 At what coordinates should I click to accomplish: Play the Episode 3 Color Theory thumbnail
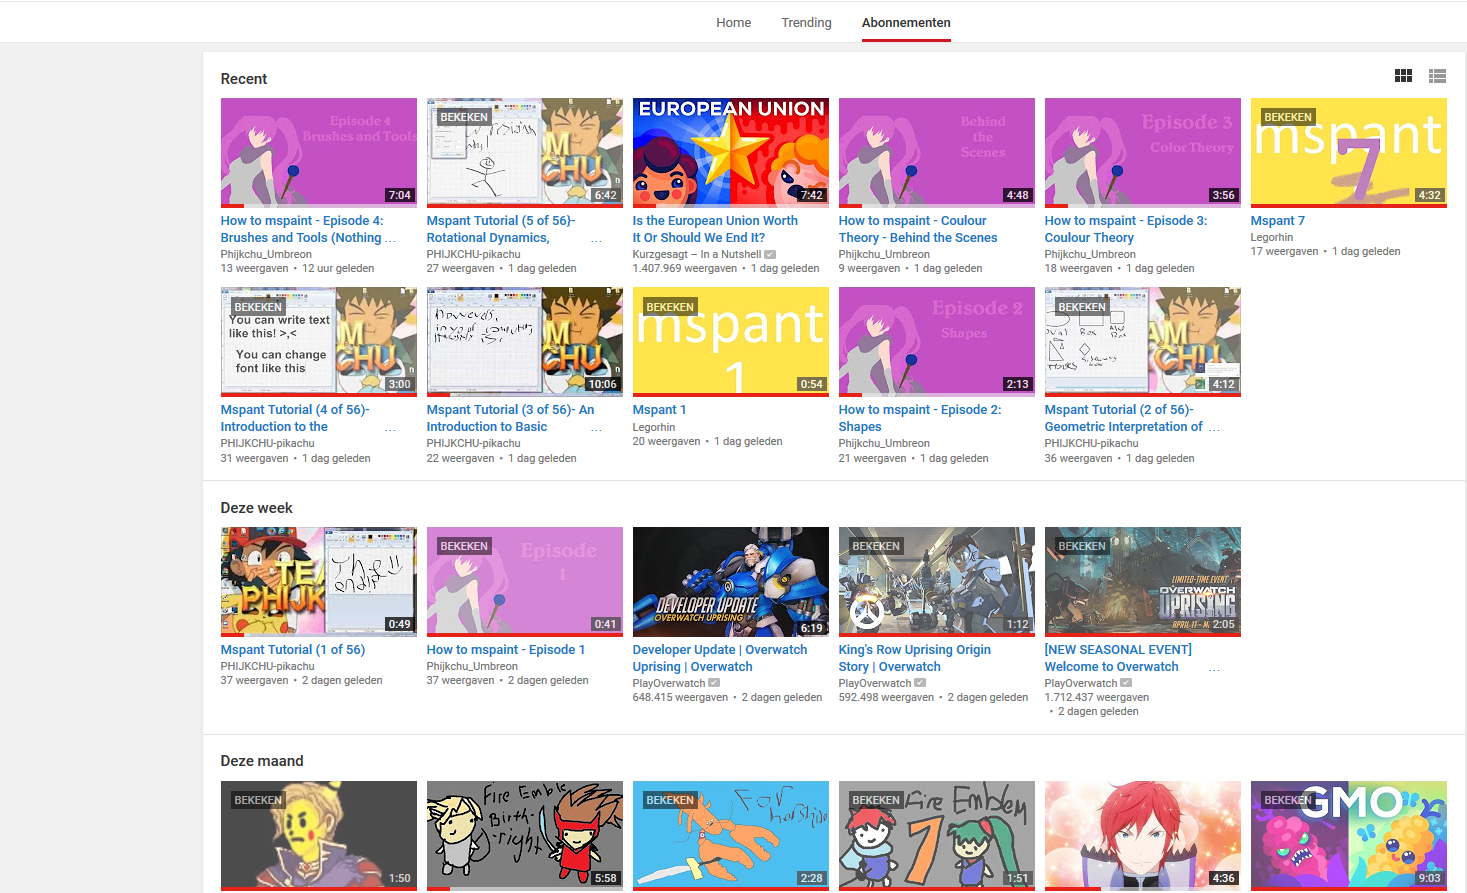pos(1143,152)
